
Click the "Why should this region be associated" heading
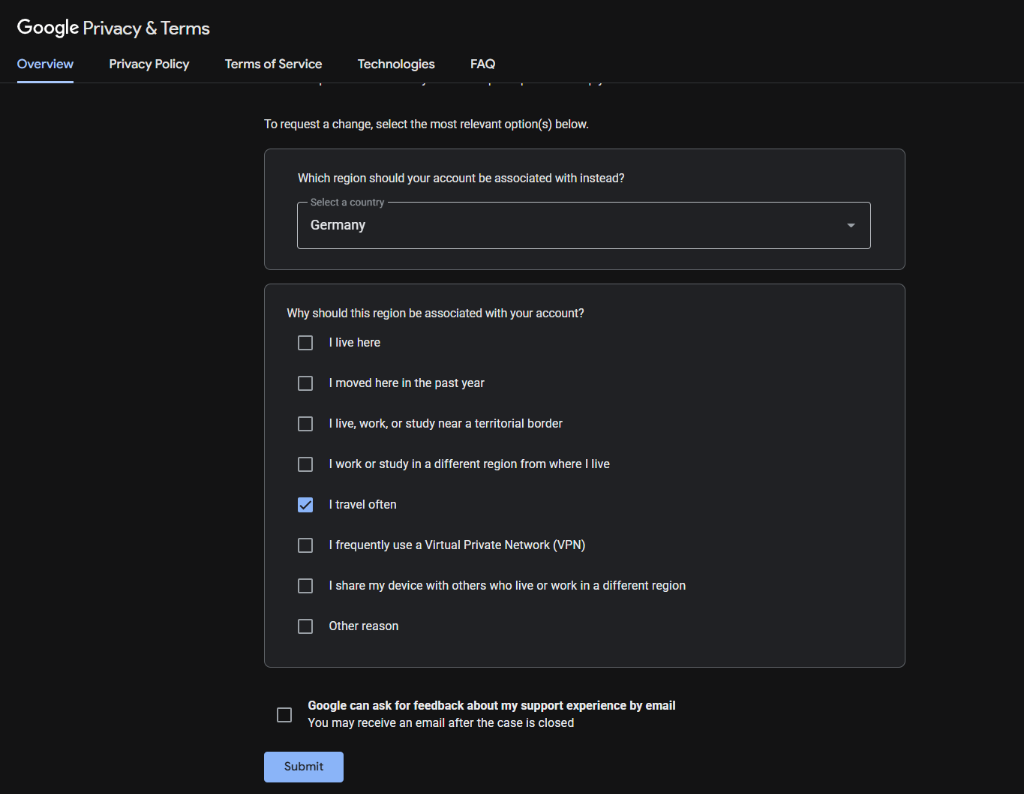pyautogui.click(x=436, y=313)
